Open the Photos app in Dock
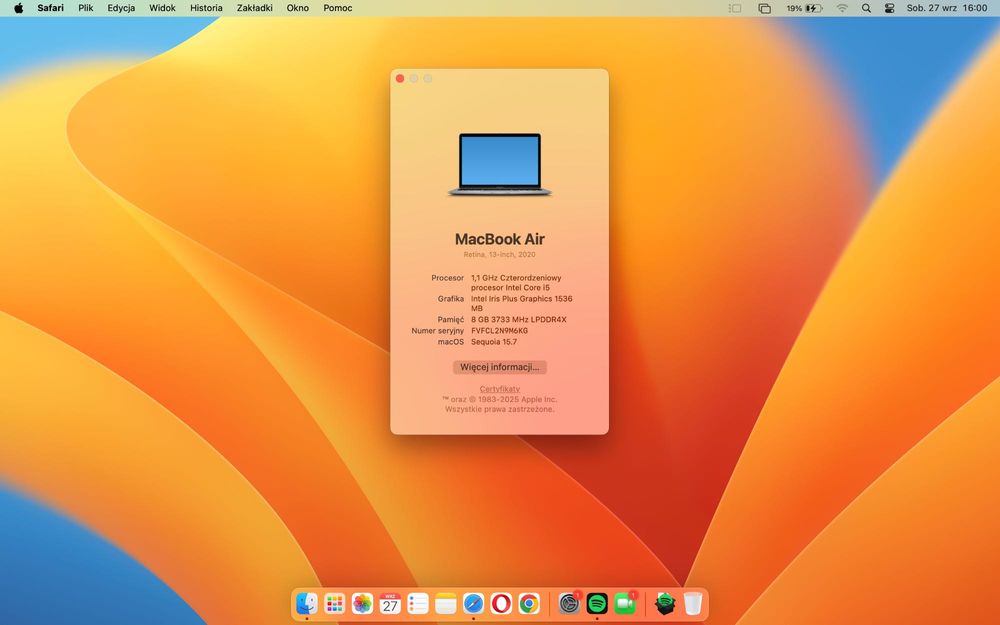1000x625 pixels. point(362,603)
